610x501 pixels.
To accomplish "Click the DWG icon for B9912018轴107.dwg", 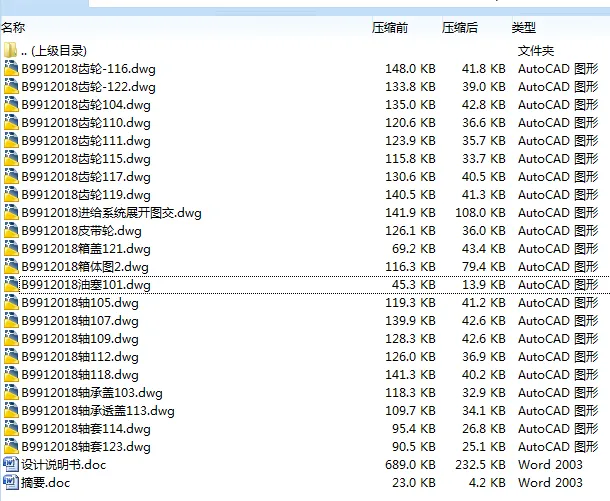I will click(x=11, y=321).
